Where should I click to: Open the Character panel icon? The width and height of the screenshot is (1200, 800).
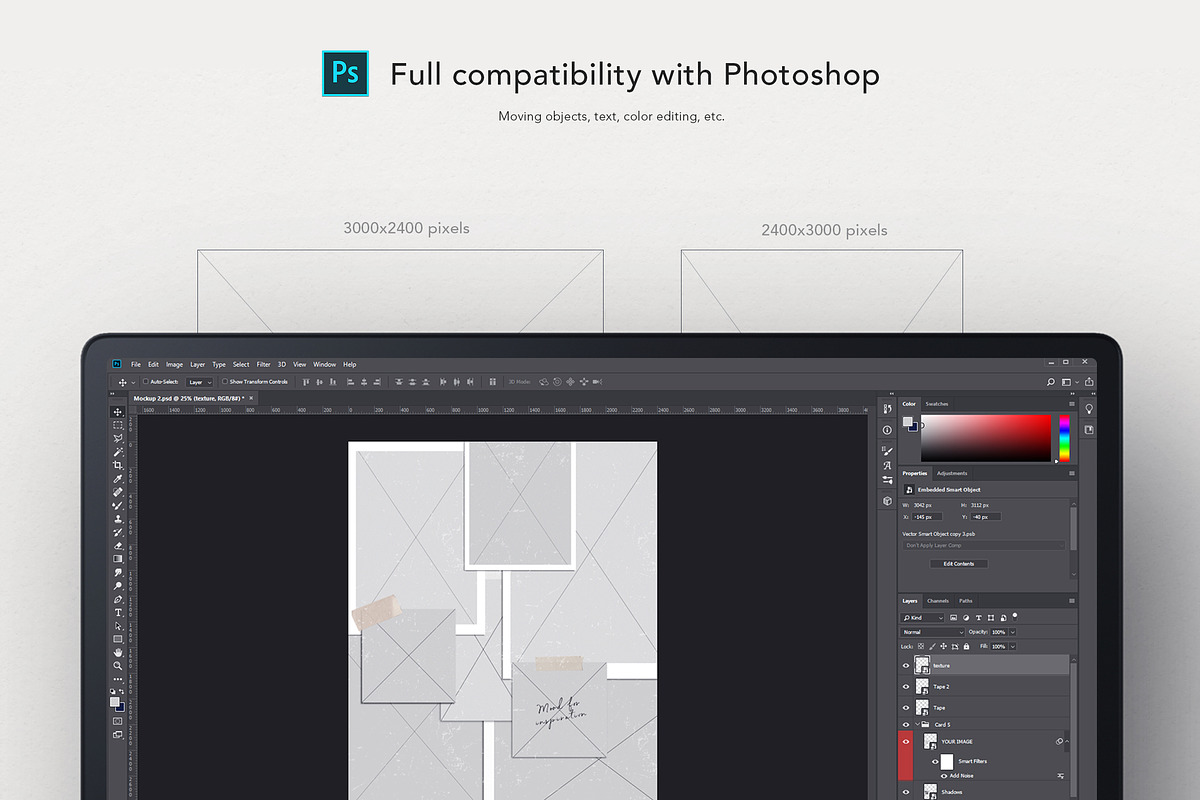click(887, 465)
